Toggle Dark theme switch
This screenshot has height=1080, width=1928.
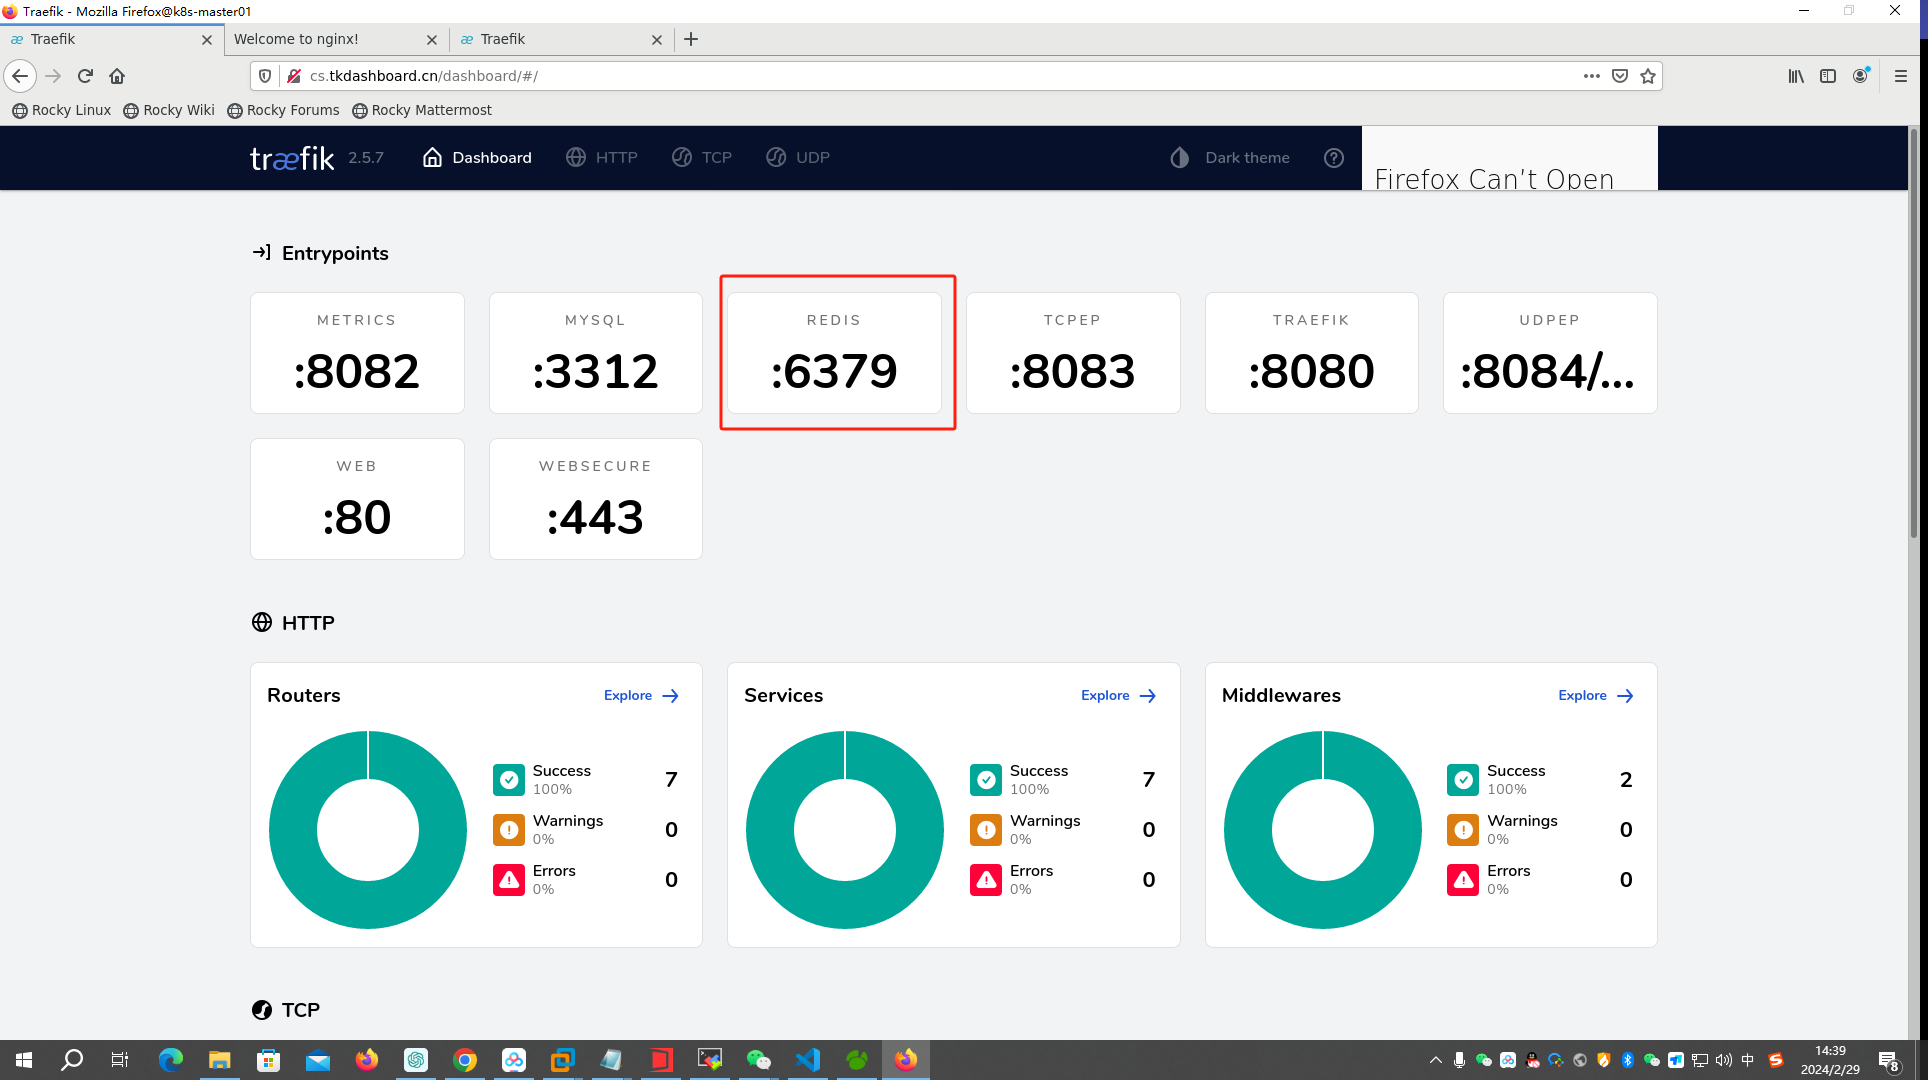1229,158
